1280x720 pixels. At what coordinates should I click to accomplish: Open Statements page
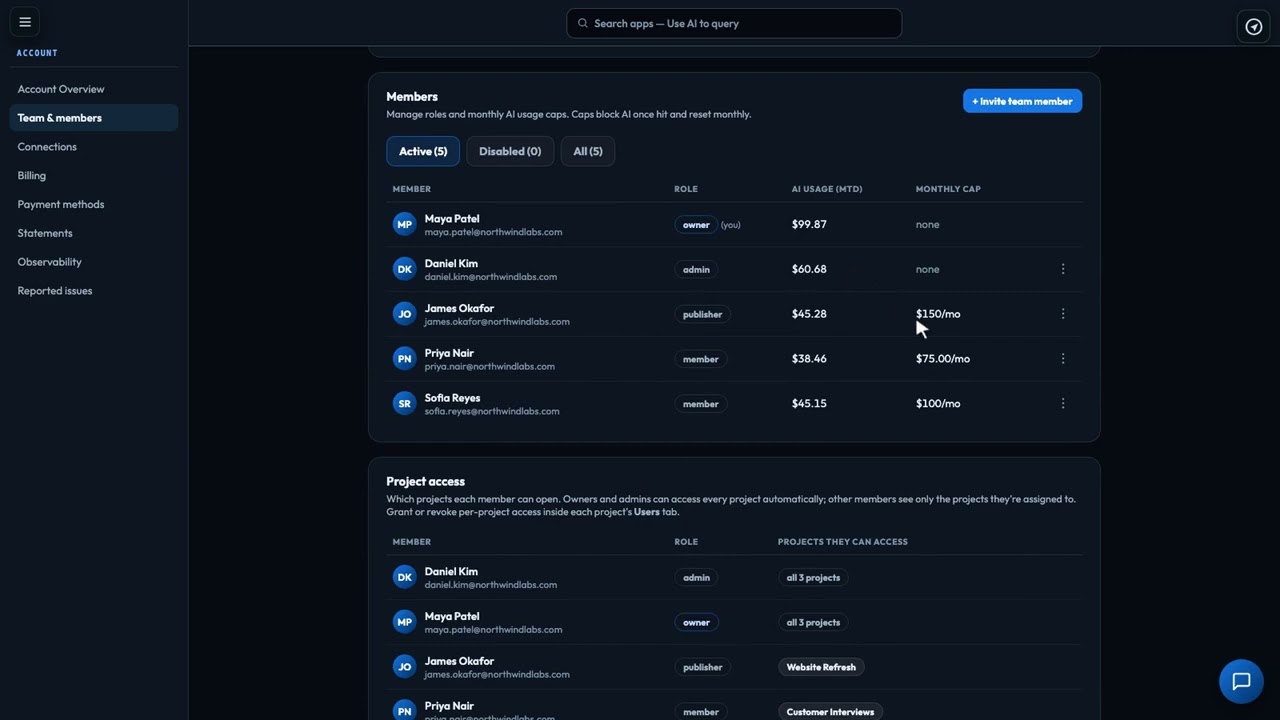click(x=94, y=233)
